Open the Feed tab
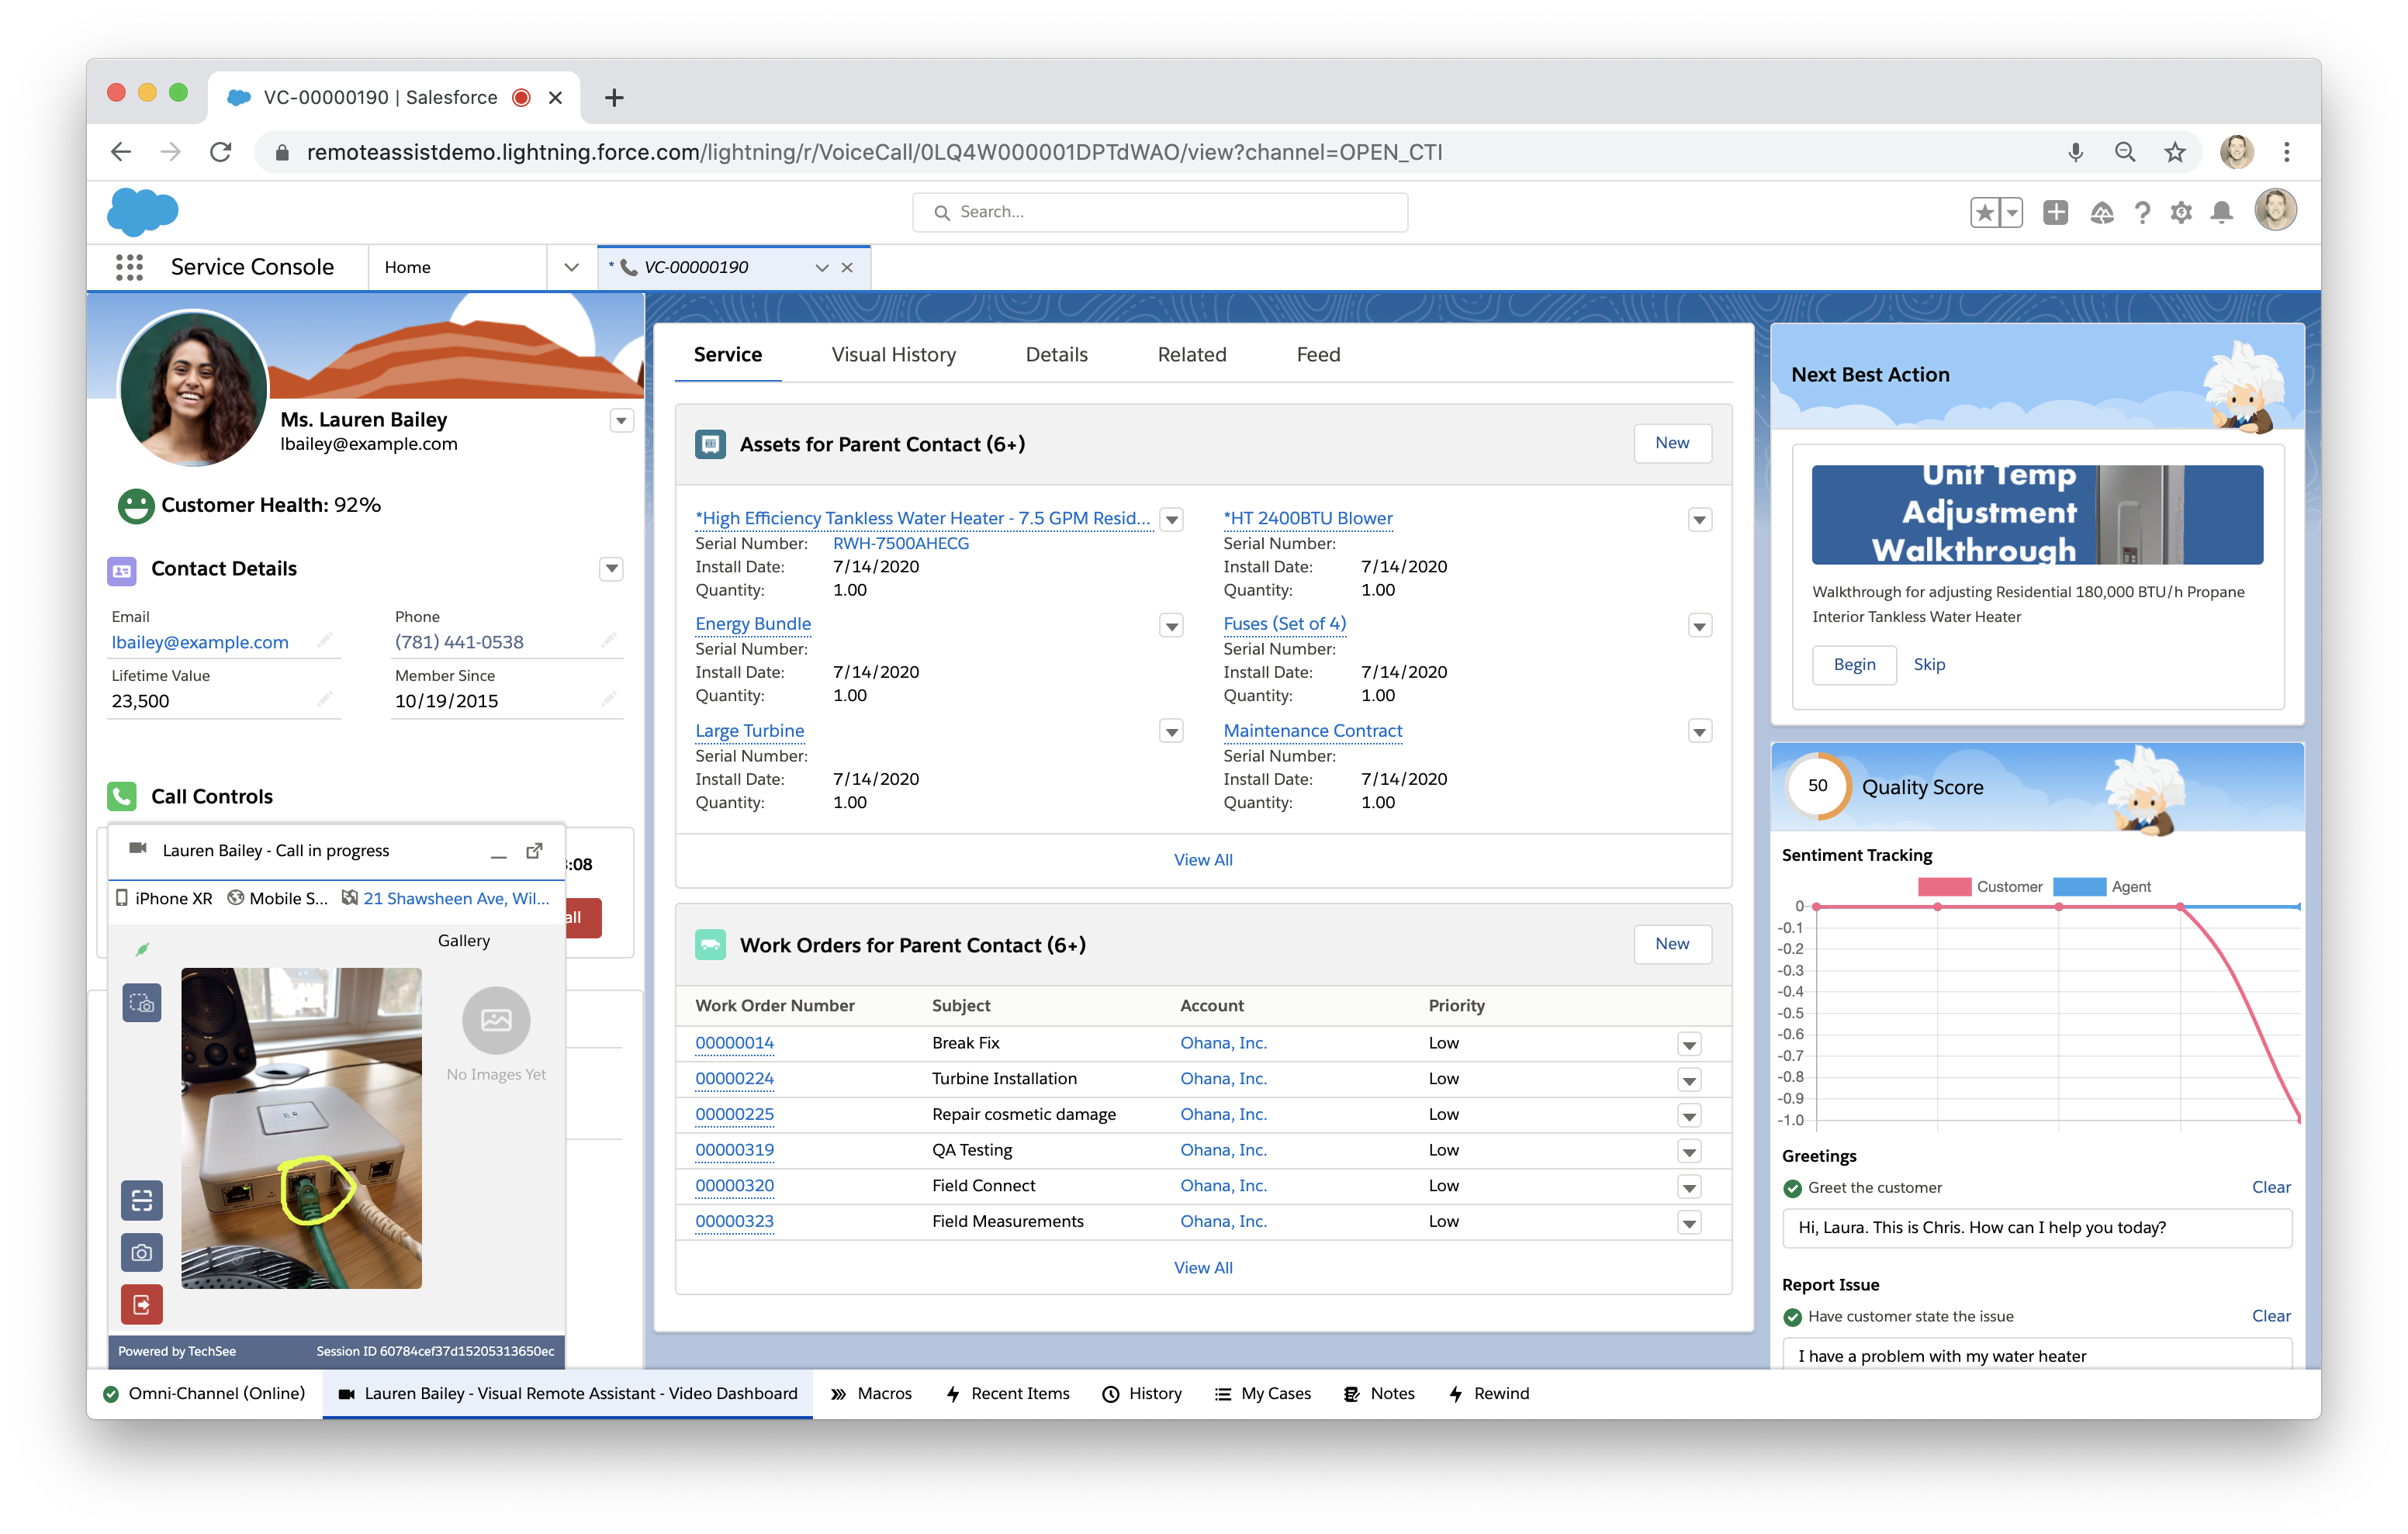This screenshot has width=2408, height=1534. tap(1317, 354)
